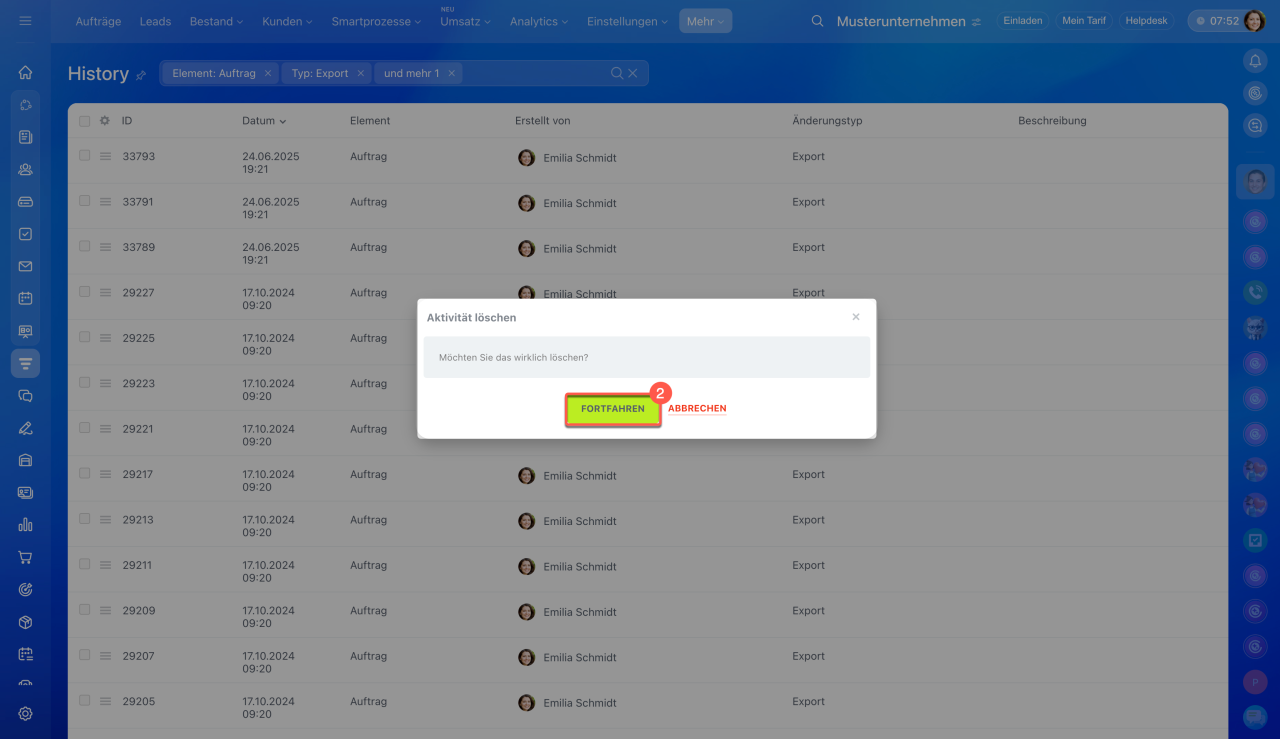Click the pin icon next to History

141,75
